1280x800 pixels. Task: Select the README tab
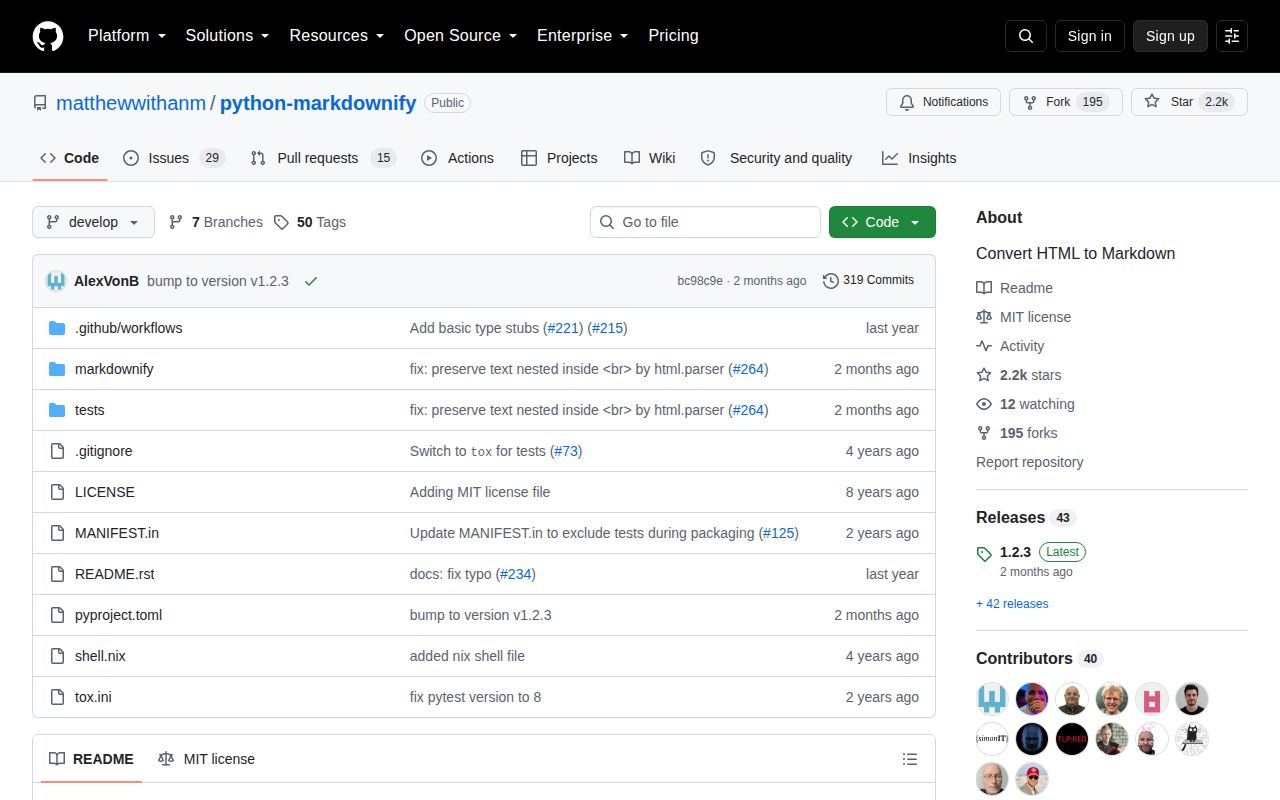(91, 759)
